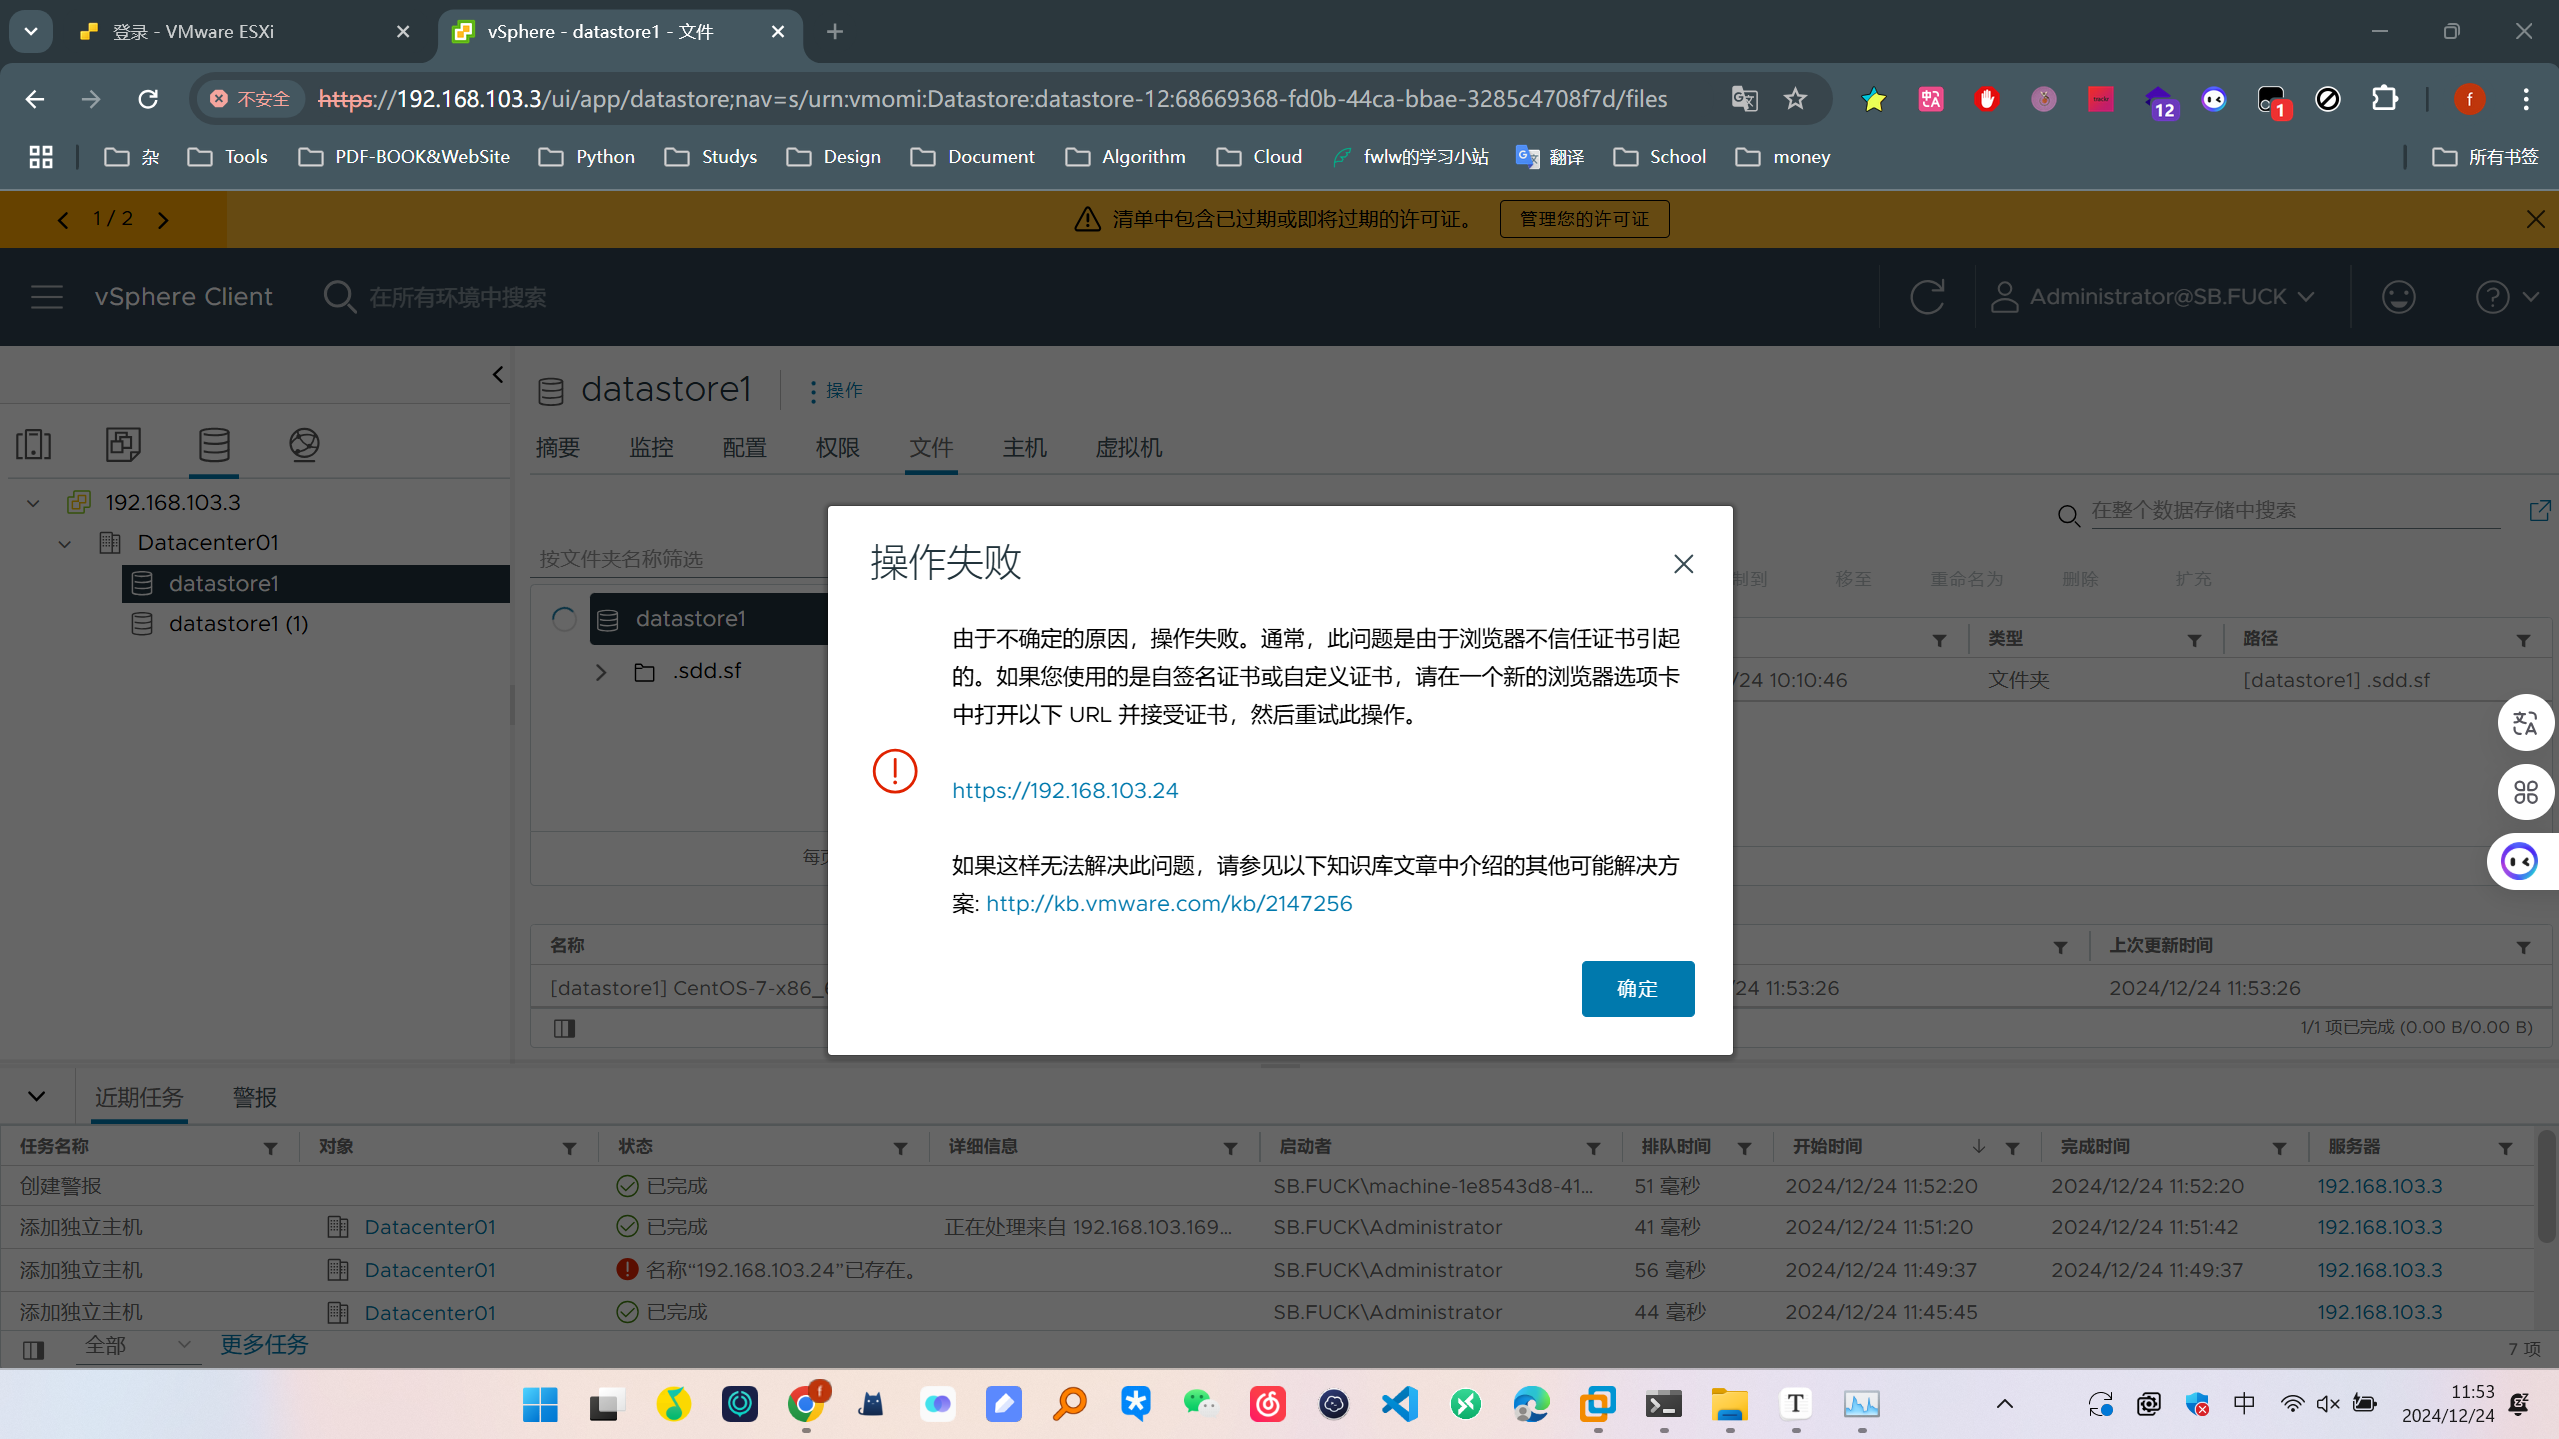Open the vSphere Client global search field
This screenshot has height=1439, width=2559.
pyautogui.click(x=457, y=297)
